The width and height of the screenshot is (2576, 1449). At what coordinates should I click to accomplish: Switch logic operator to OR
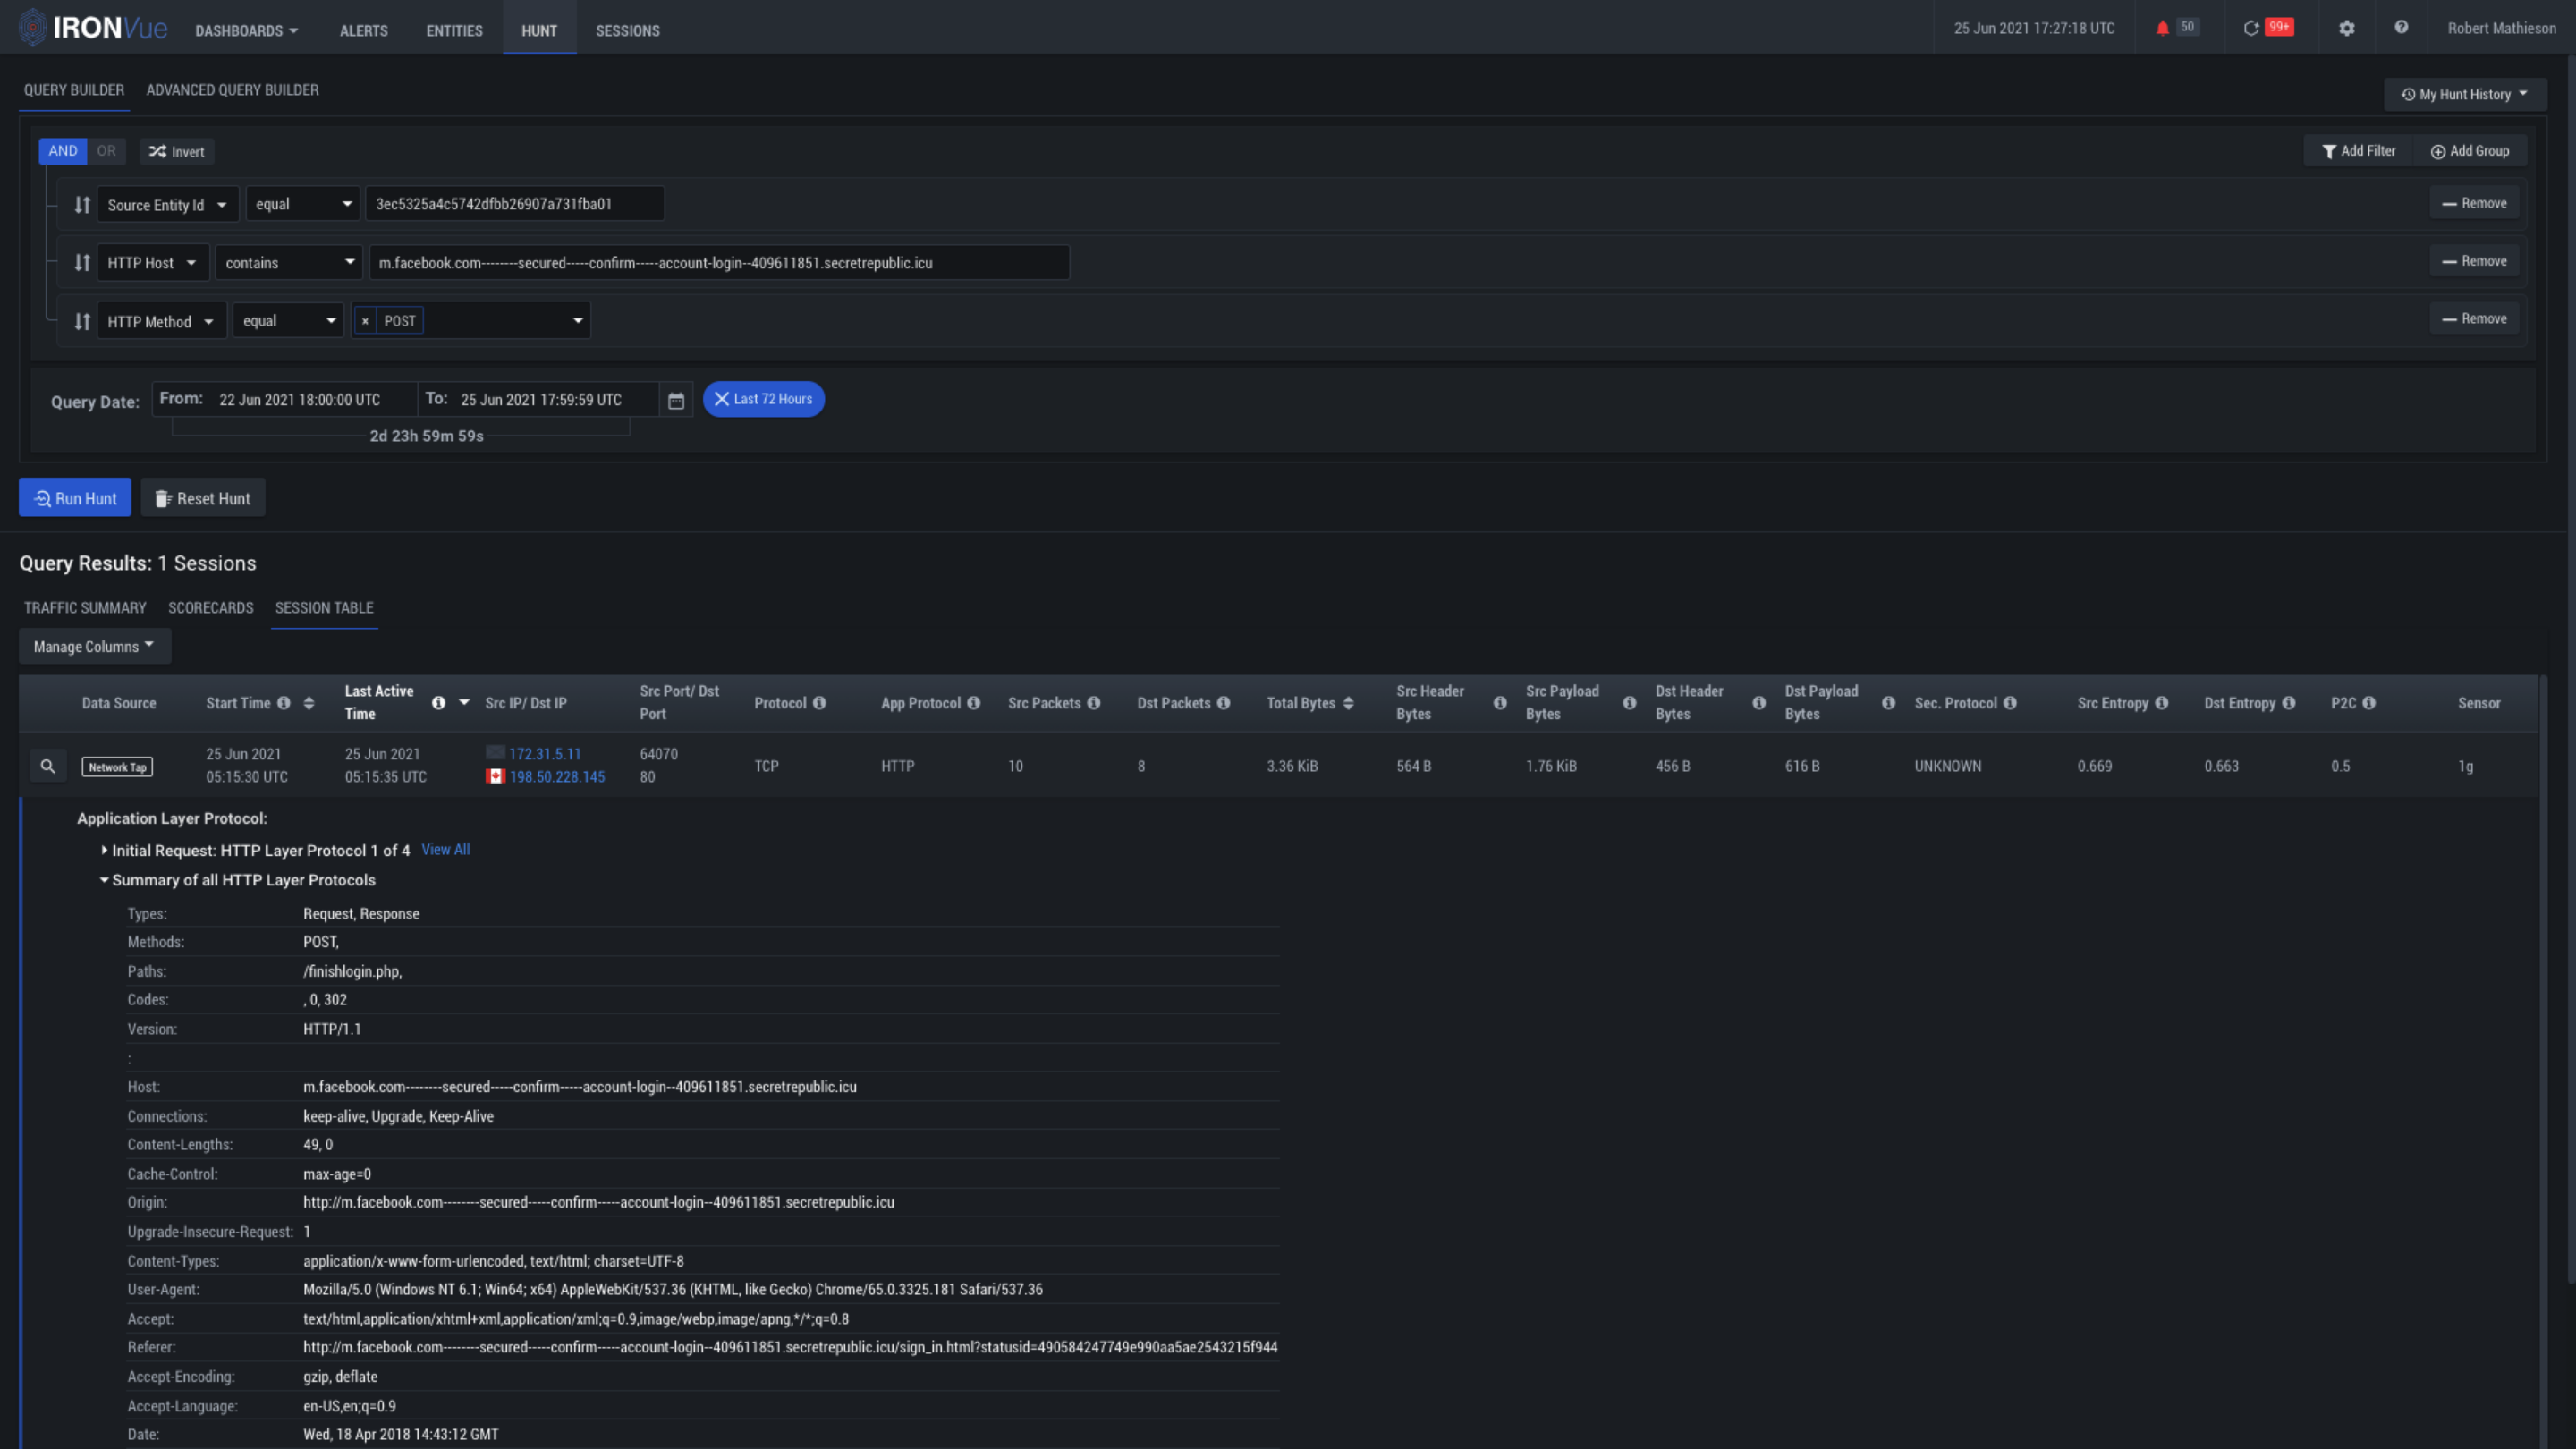[106, 151]
